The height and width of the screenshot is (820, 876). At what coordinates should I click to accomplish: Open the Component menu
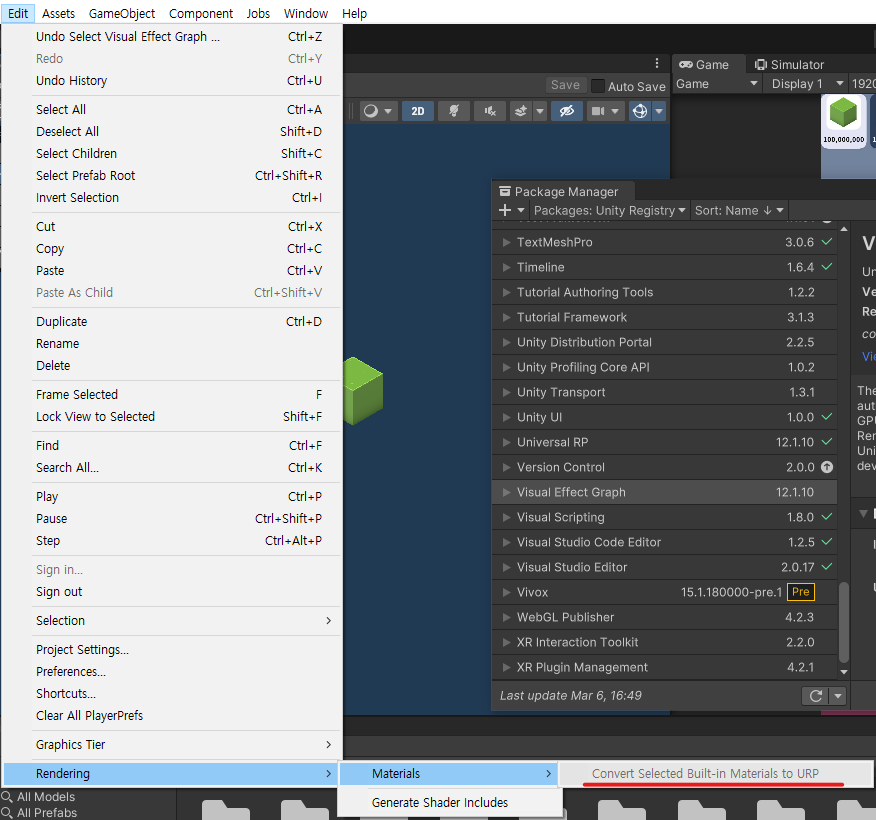201,13
